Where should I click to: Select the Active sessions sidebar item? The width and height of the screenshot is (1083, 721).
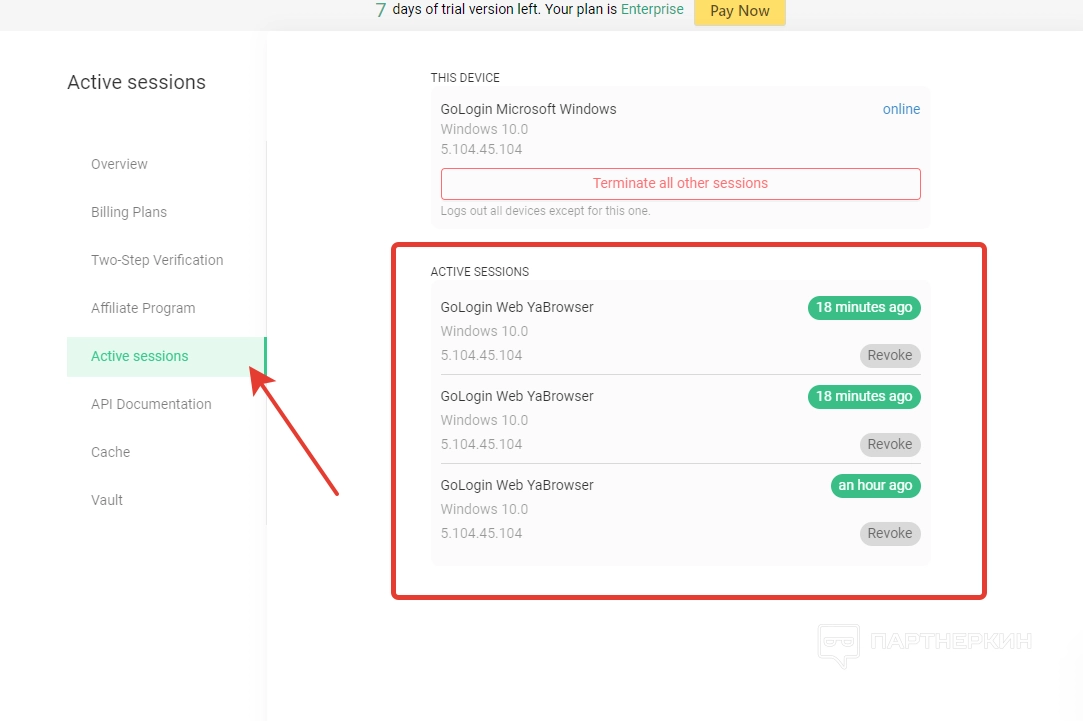(x=166, y=356)
